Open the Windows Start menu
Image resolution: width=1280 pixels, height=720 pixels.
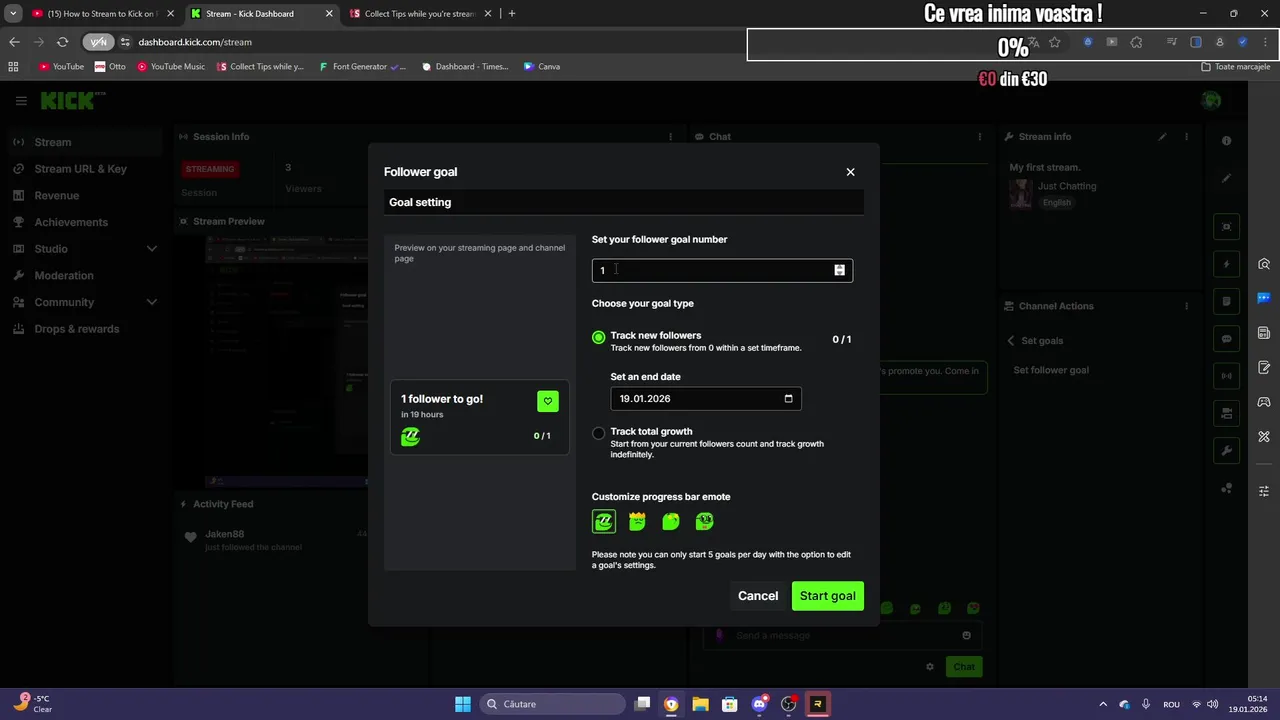[x=463, y=704]
